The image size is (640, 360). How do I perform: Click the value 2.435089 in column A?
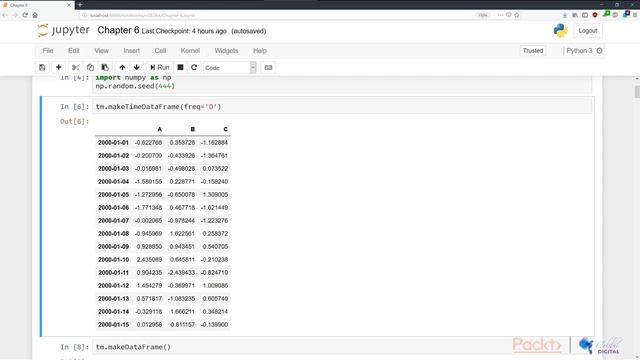[149, 260]
